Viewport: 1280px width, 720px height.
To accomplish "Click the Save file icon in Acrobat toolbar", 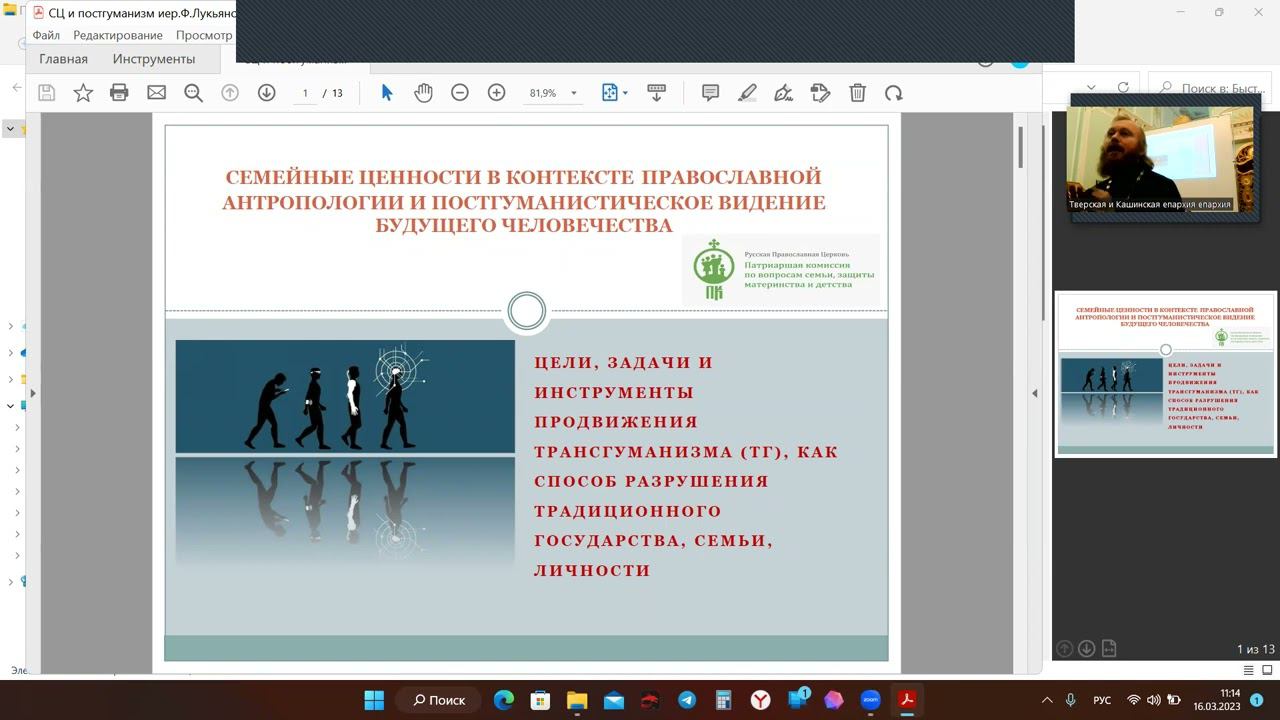I will tap(46, 93).
